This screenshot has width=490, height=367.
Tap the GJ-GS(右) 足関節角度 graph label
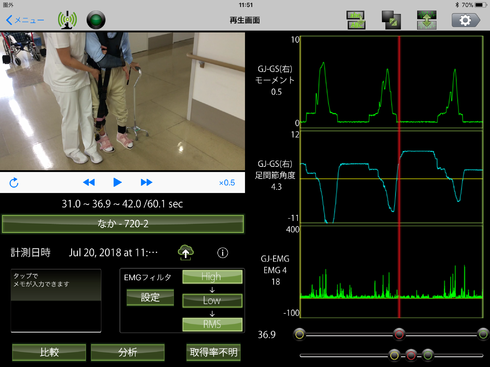275,175
